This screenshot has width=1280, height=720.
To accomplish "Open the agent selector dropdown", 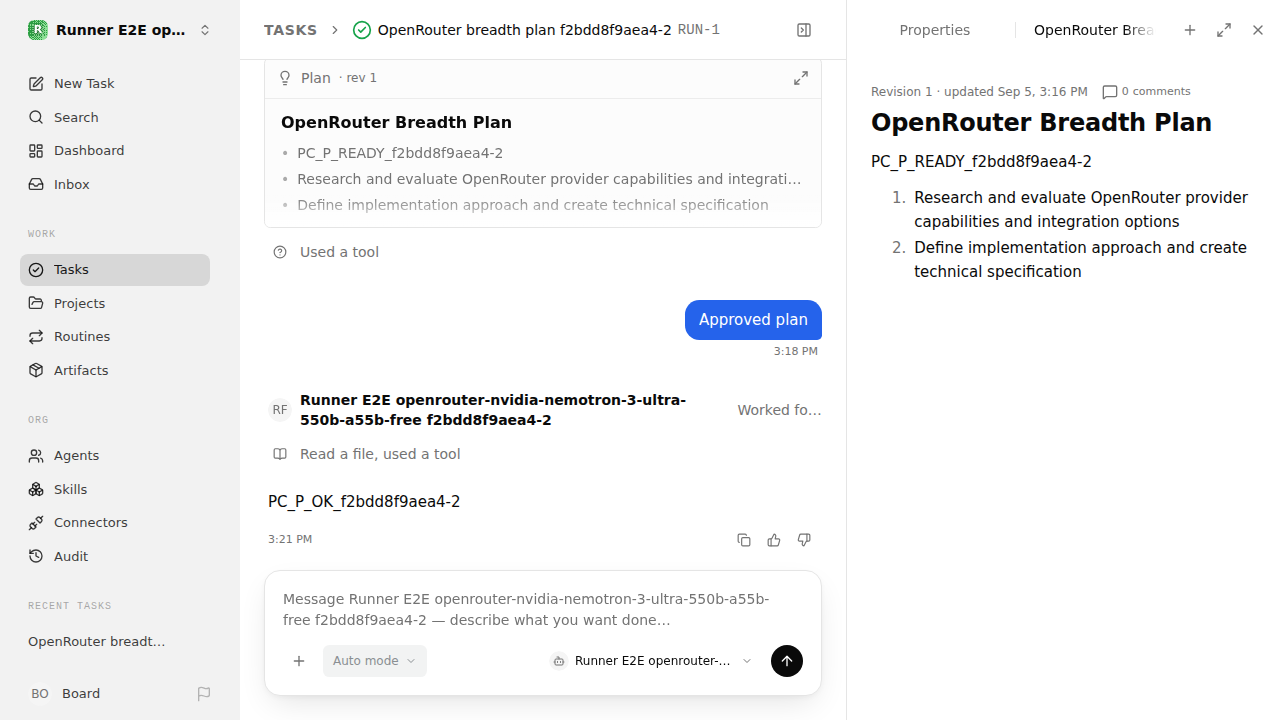I will [651, 661].
